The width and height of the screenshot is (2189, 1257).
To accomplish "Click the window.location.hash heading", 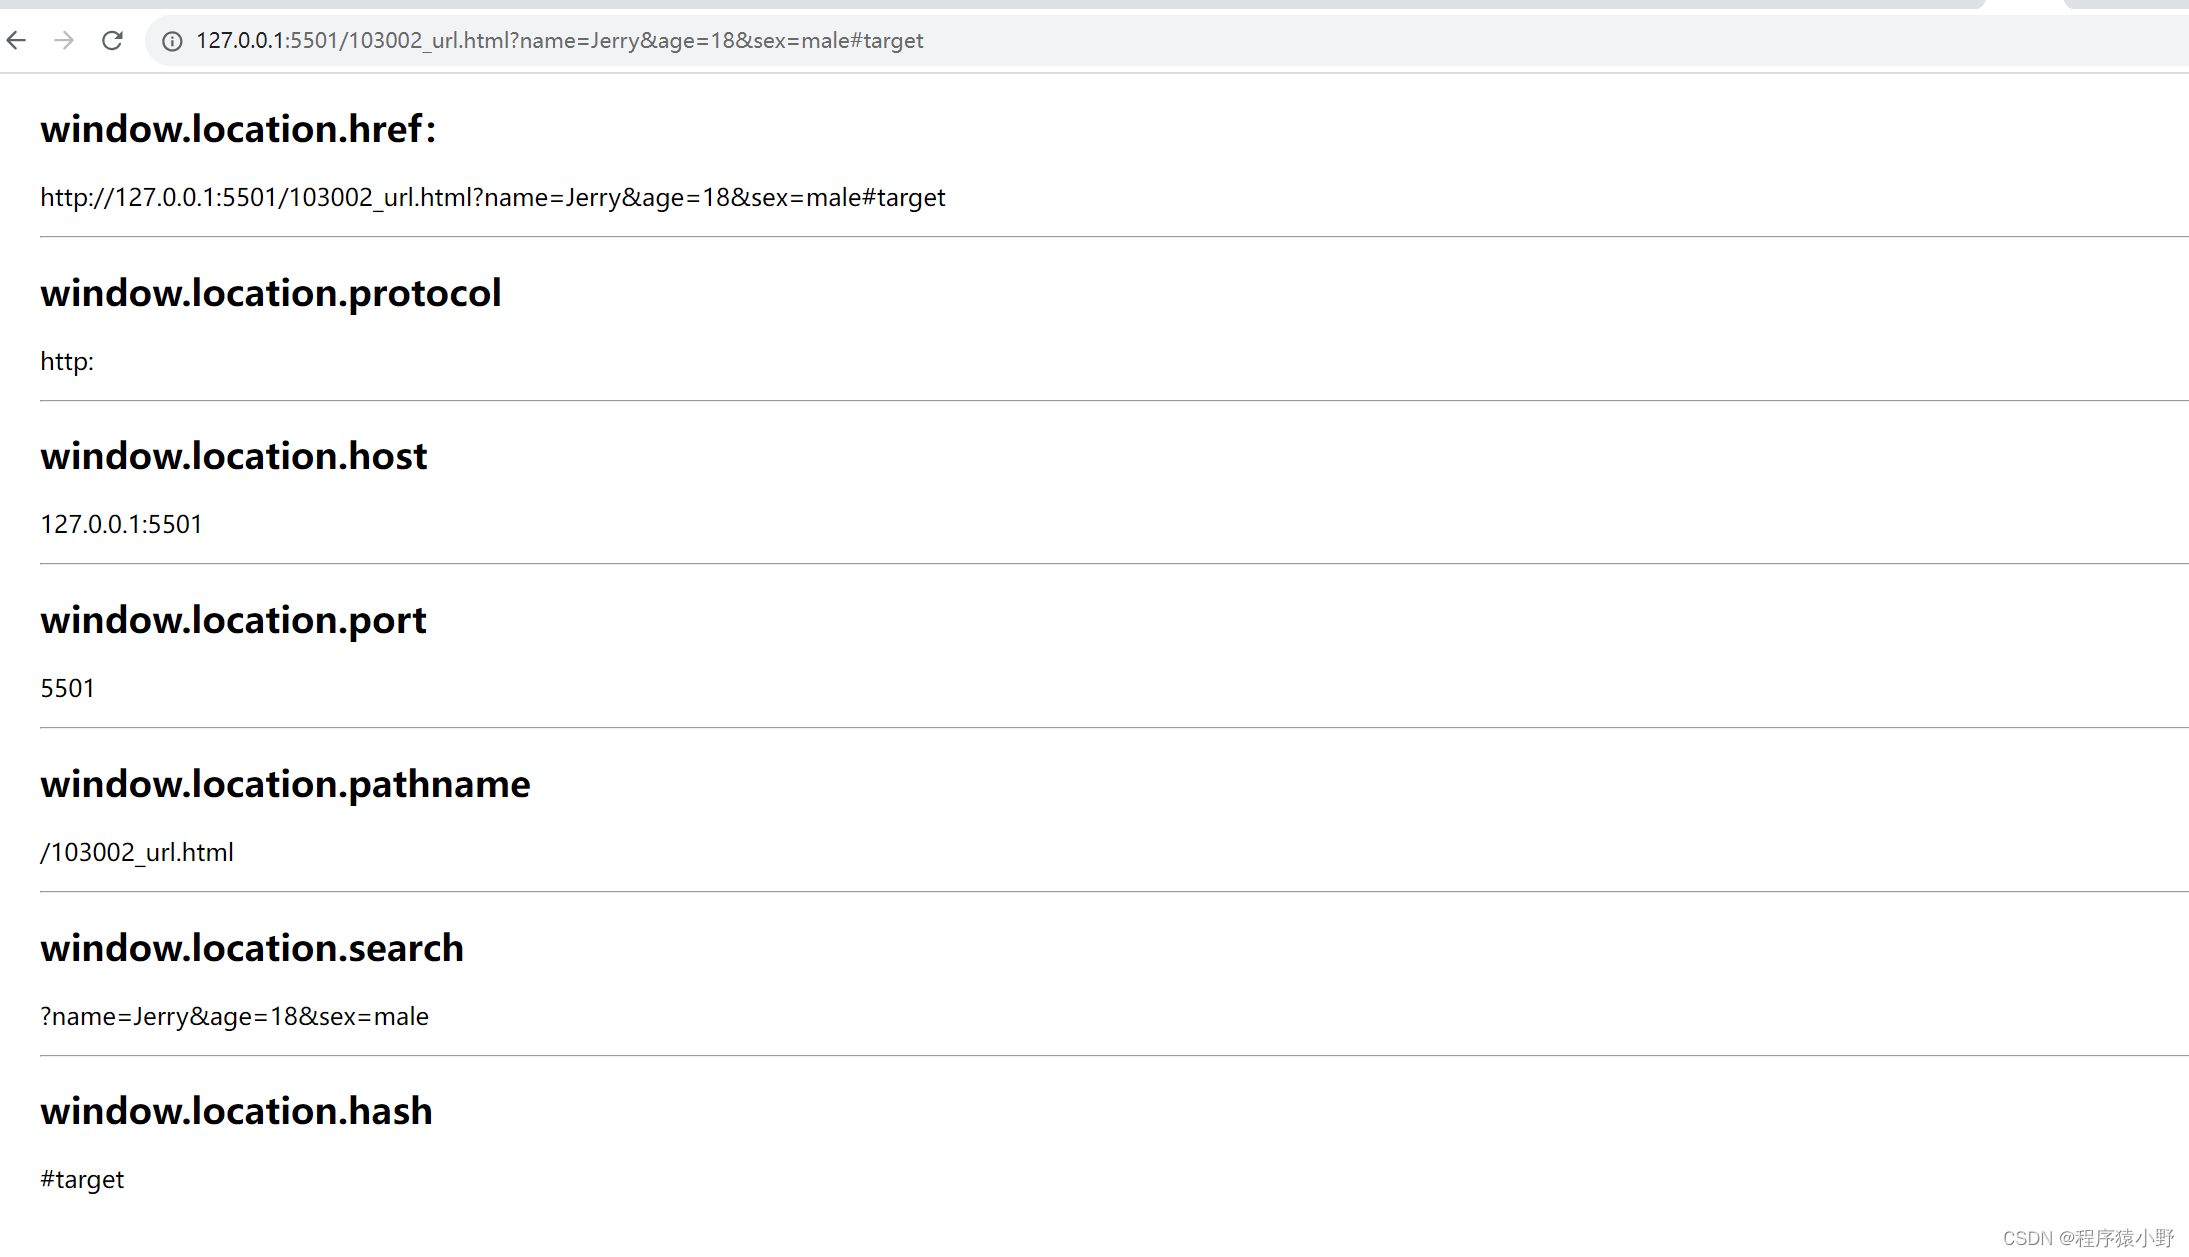I will tap(236, 1111).
